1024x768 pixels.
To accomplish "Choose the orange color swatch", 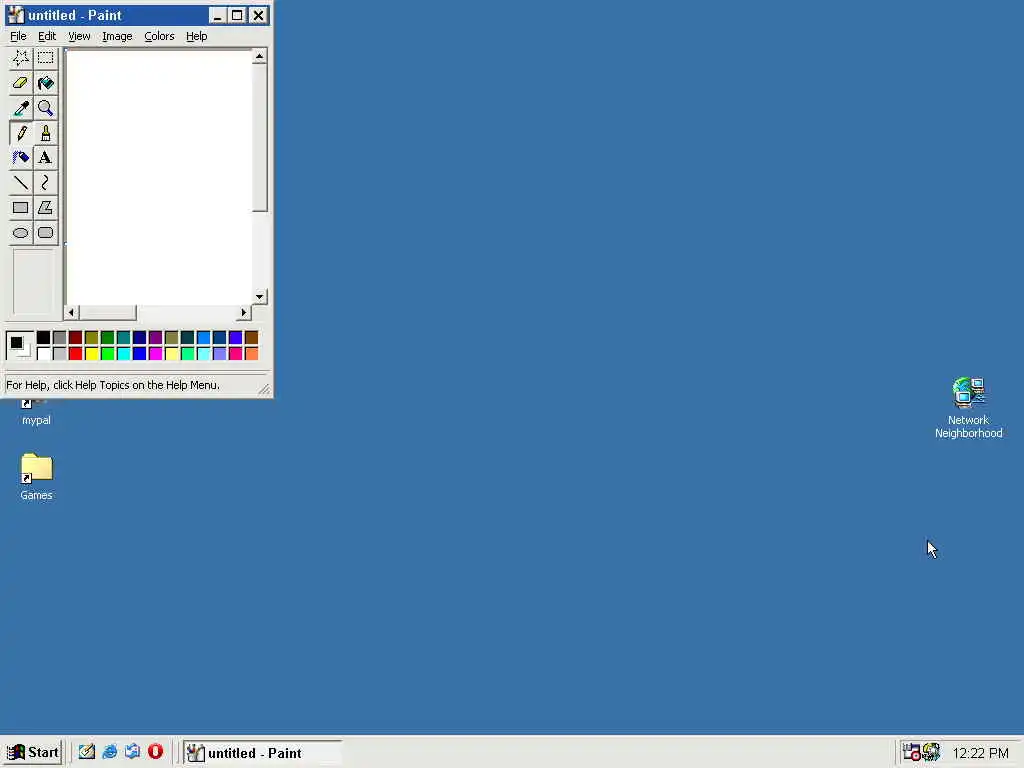I will (251, 353).
